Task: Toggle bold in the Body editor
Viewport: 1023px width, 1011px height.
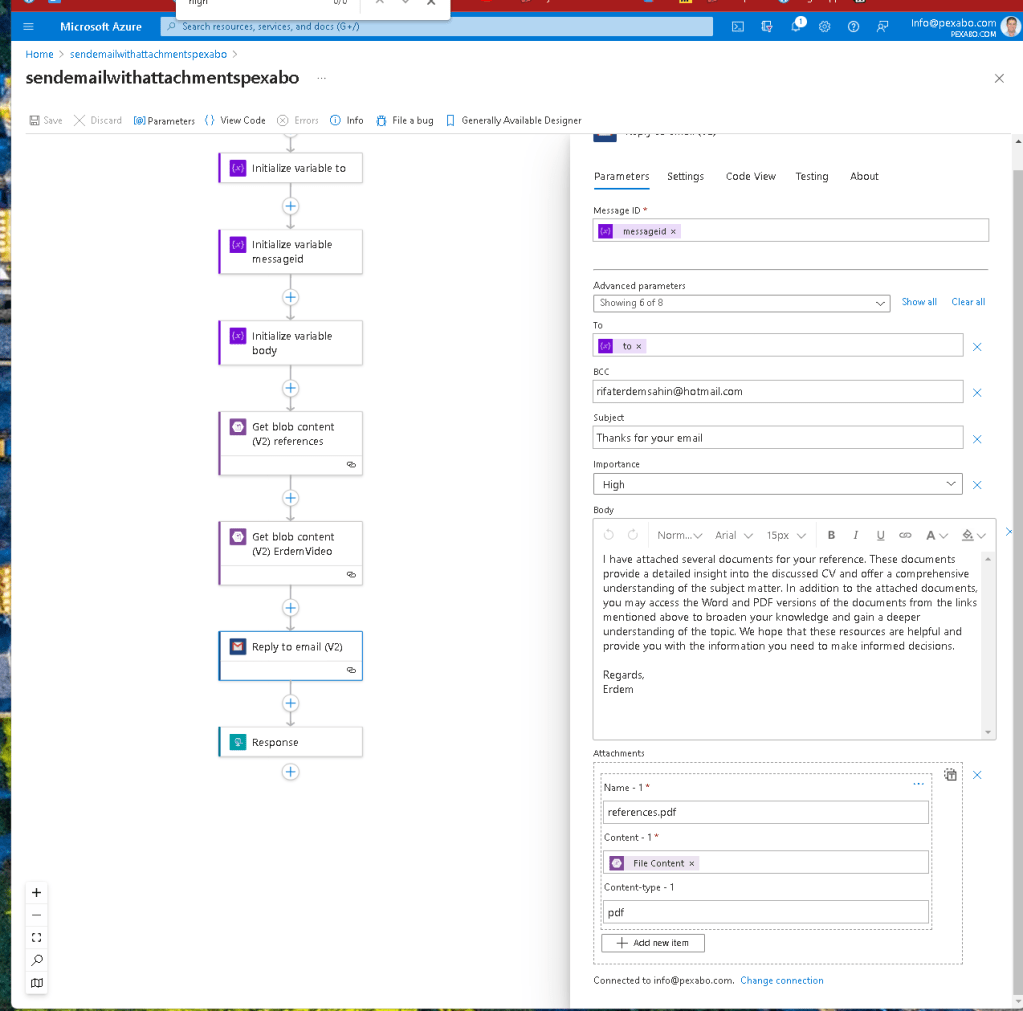Action: point(831,535)
